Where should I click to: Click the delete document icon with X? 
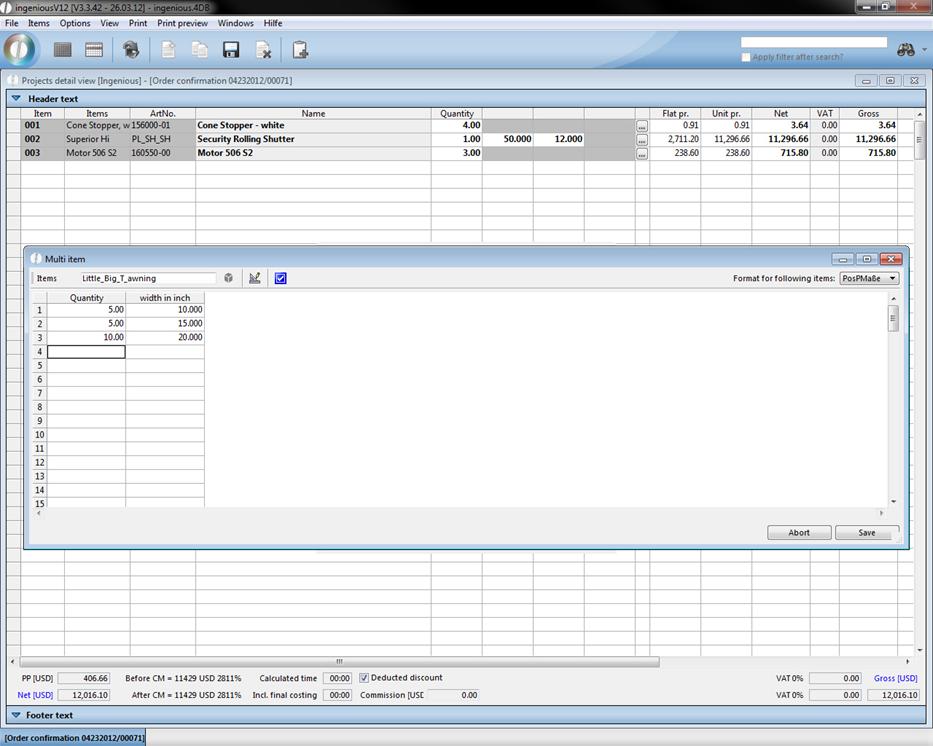(x=263, y=50)
